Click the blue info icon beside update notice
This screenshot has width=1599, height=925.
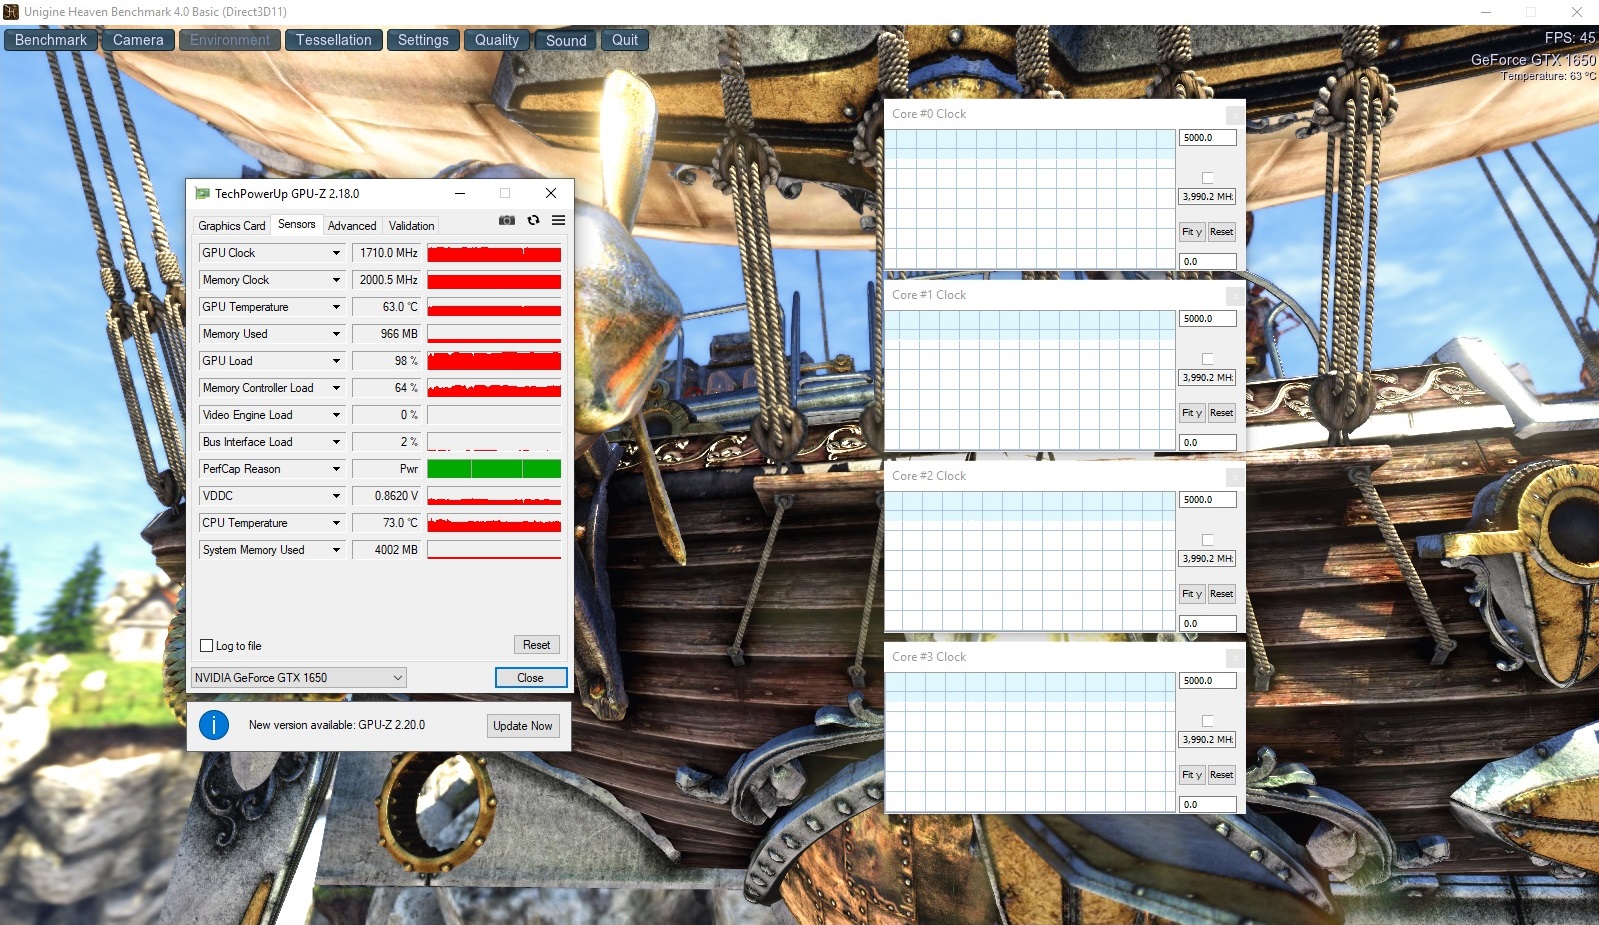pos(214,725)
